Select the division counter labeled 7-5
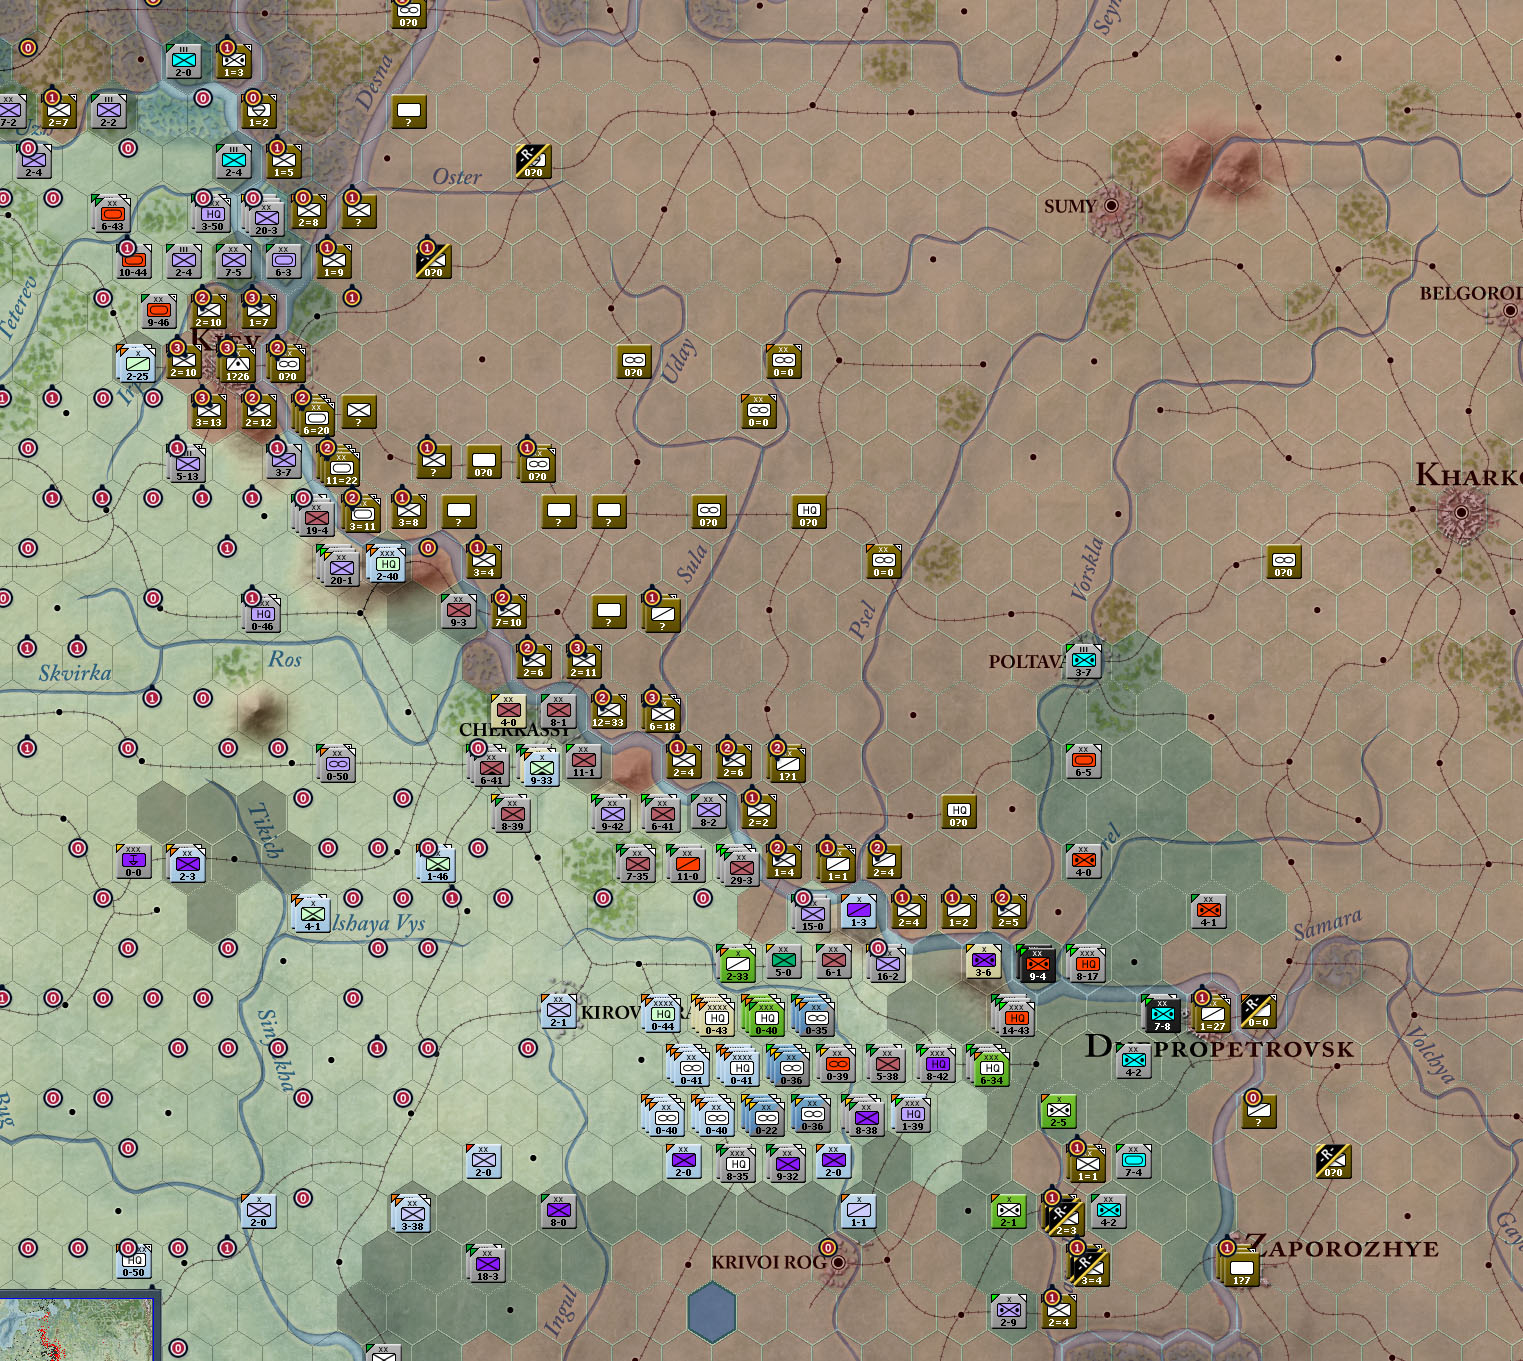The height and width of the screenshot is (1361, 1523). point(234,262)
